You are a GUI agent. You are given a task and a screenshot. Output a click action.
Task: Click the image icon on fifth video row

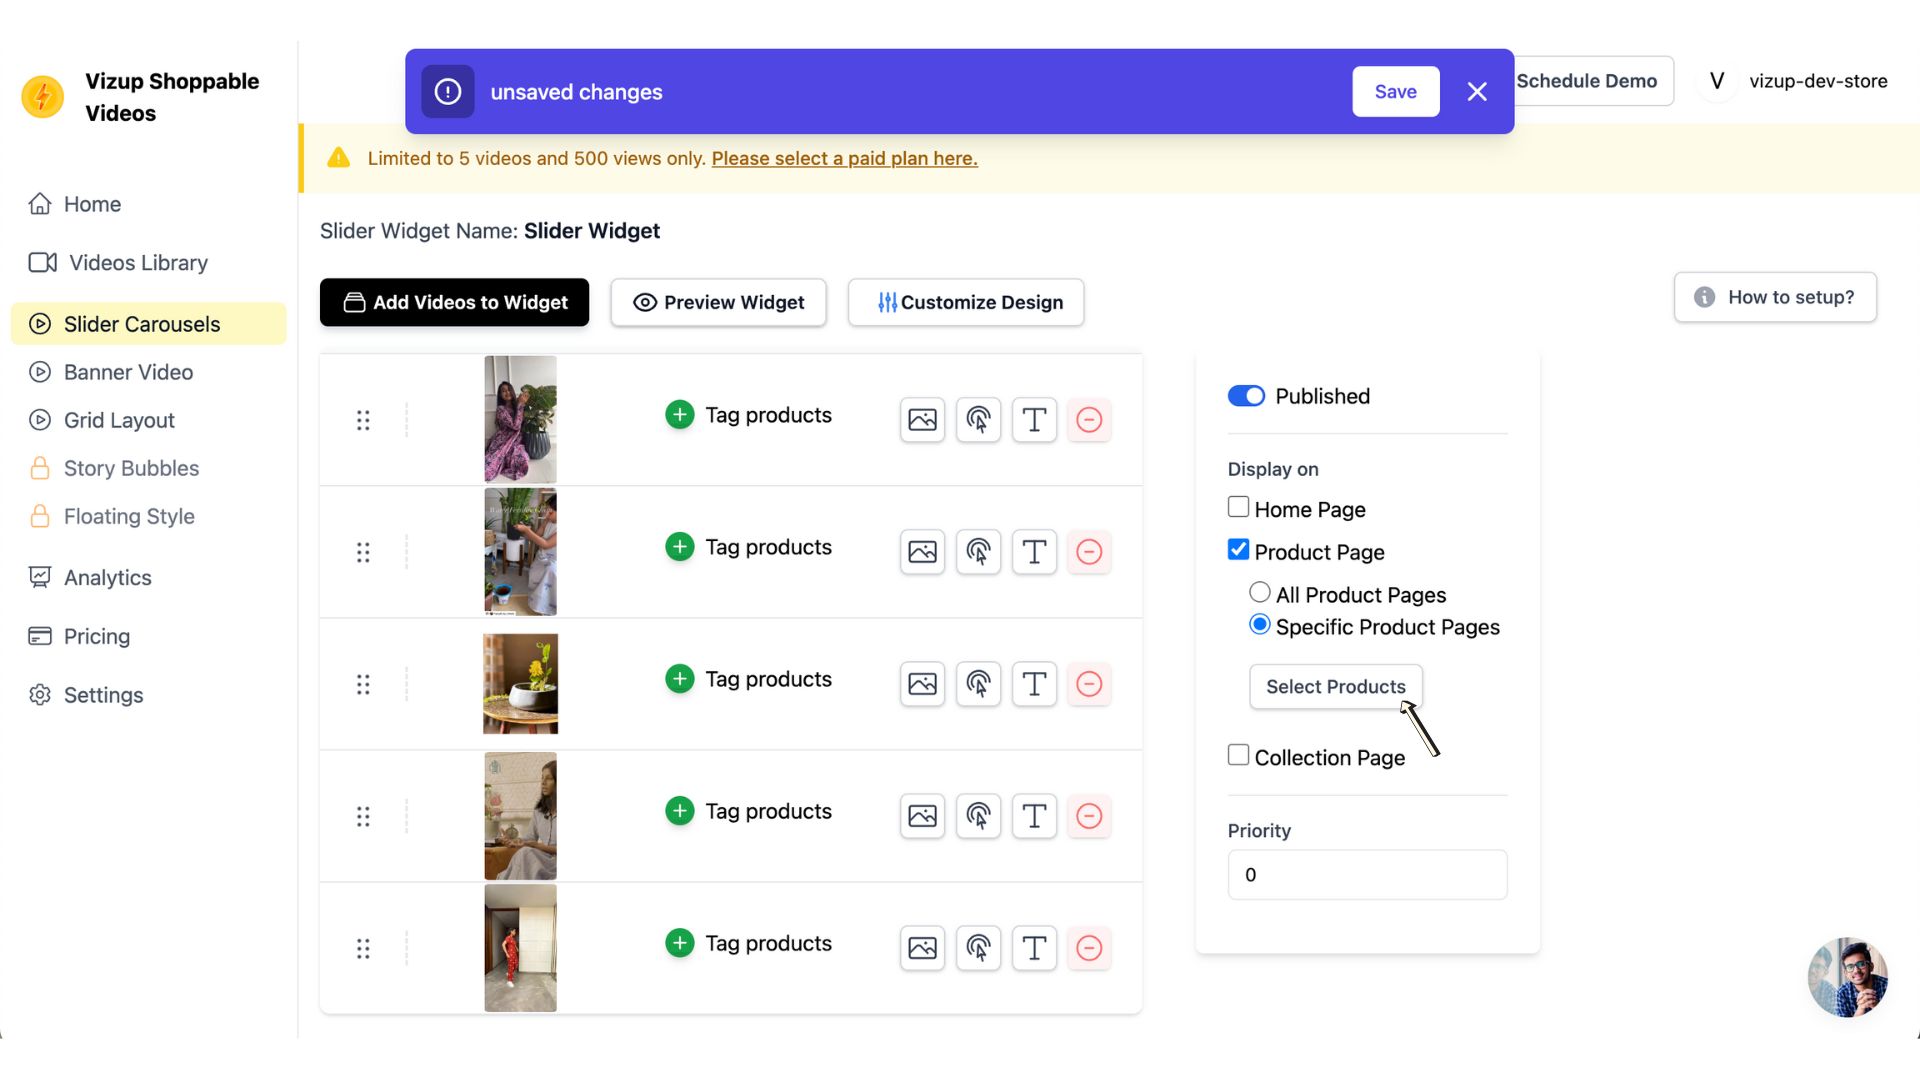923,947
